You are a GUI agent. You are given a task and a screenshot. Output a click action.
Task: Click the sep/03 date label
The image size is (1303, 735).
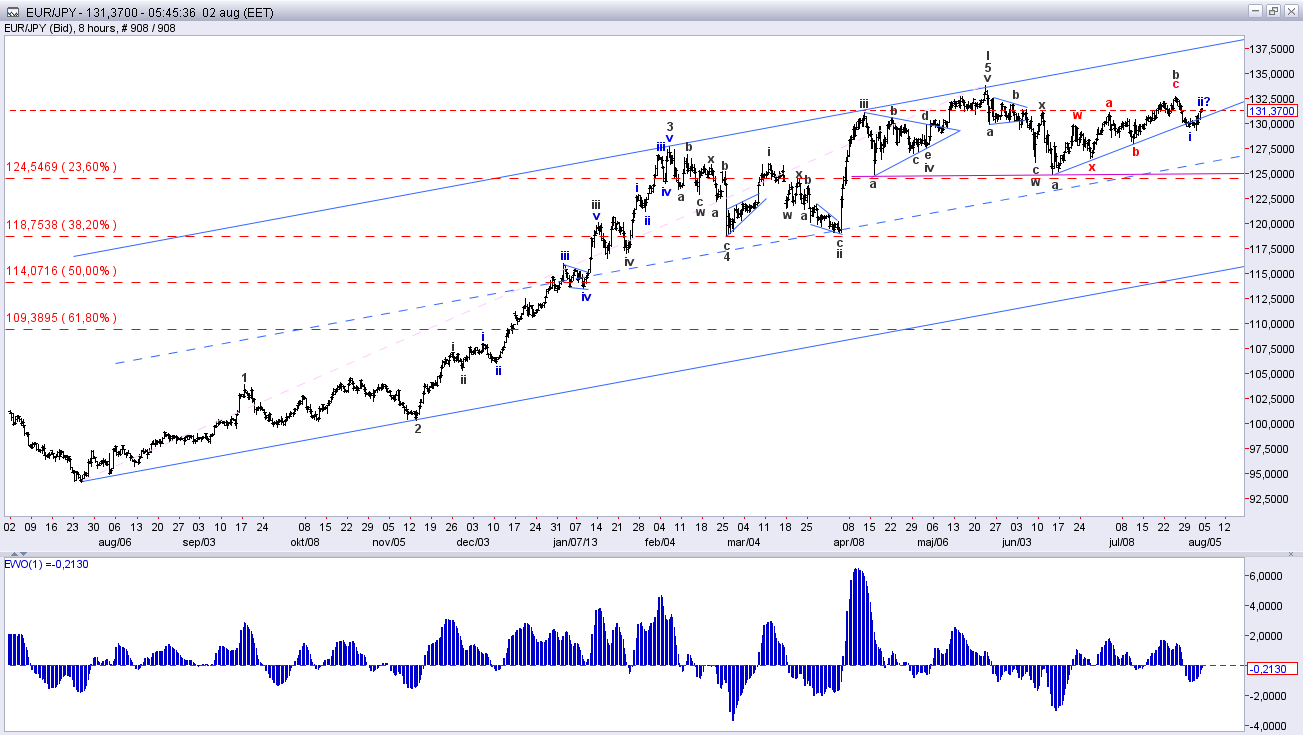click(x=198, y=541)
